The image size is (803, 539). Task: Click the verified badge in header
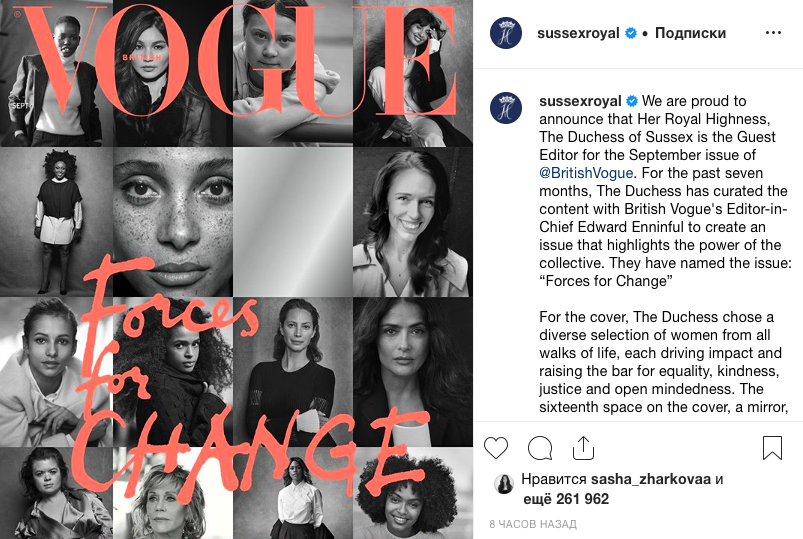(x=631, y=33)
